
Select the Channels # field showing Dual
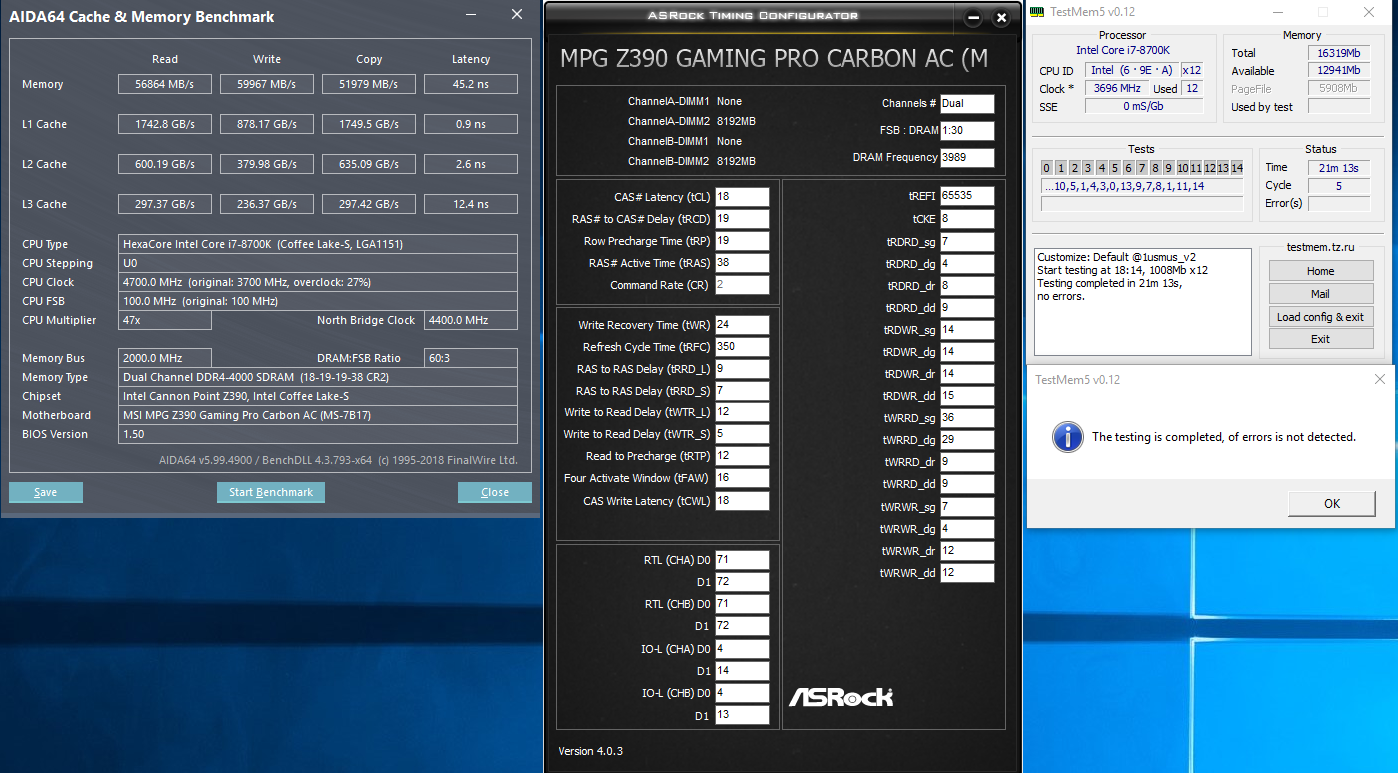(967, 104)
